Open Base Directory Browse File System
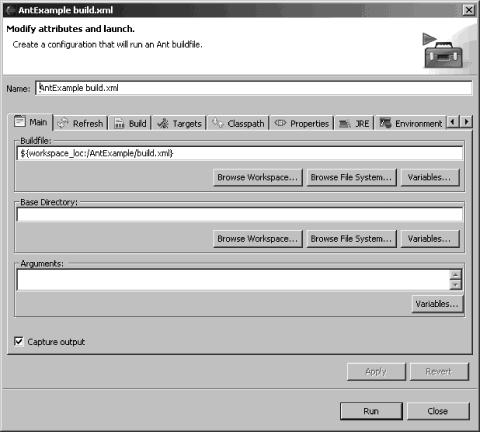 pyautogui.click(x=351, y=239)
